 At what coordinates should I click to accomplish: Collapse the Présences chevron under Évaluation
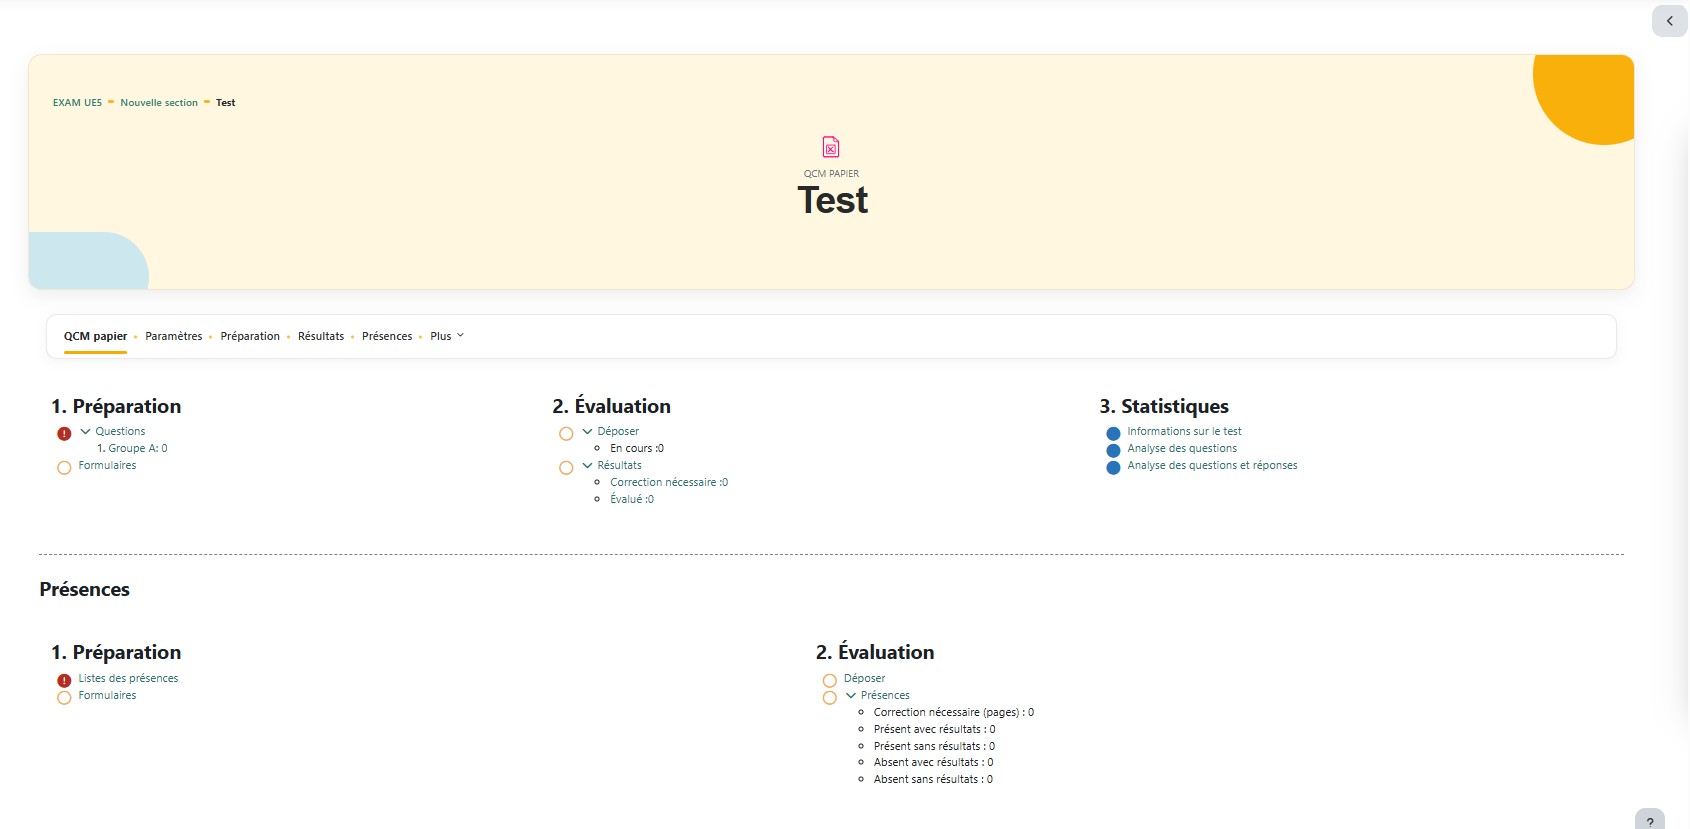[x=851, y=696]
